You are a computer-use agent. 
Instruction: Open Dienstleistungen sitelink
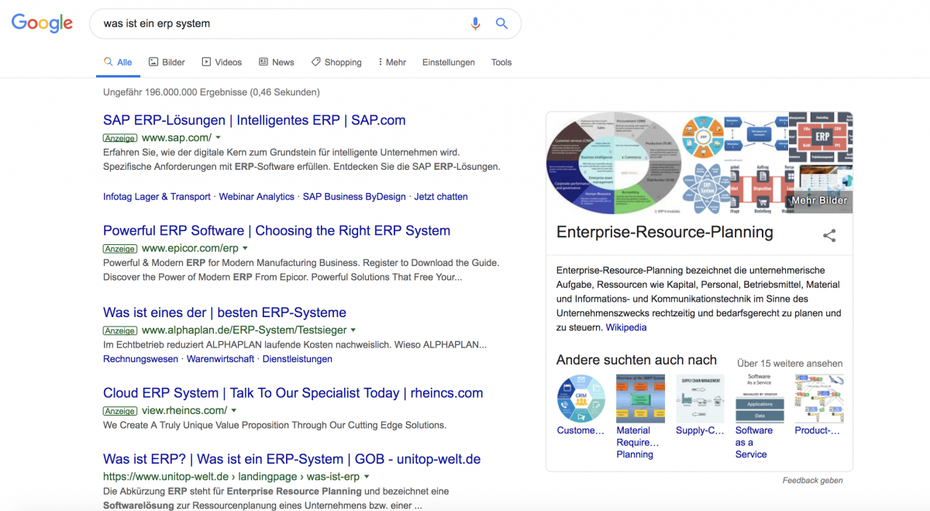pos(297,359)
